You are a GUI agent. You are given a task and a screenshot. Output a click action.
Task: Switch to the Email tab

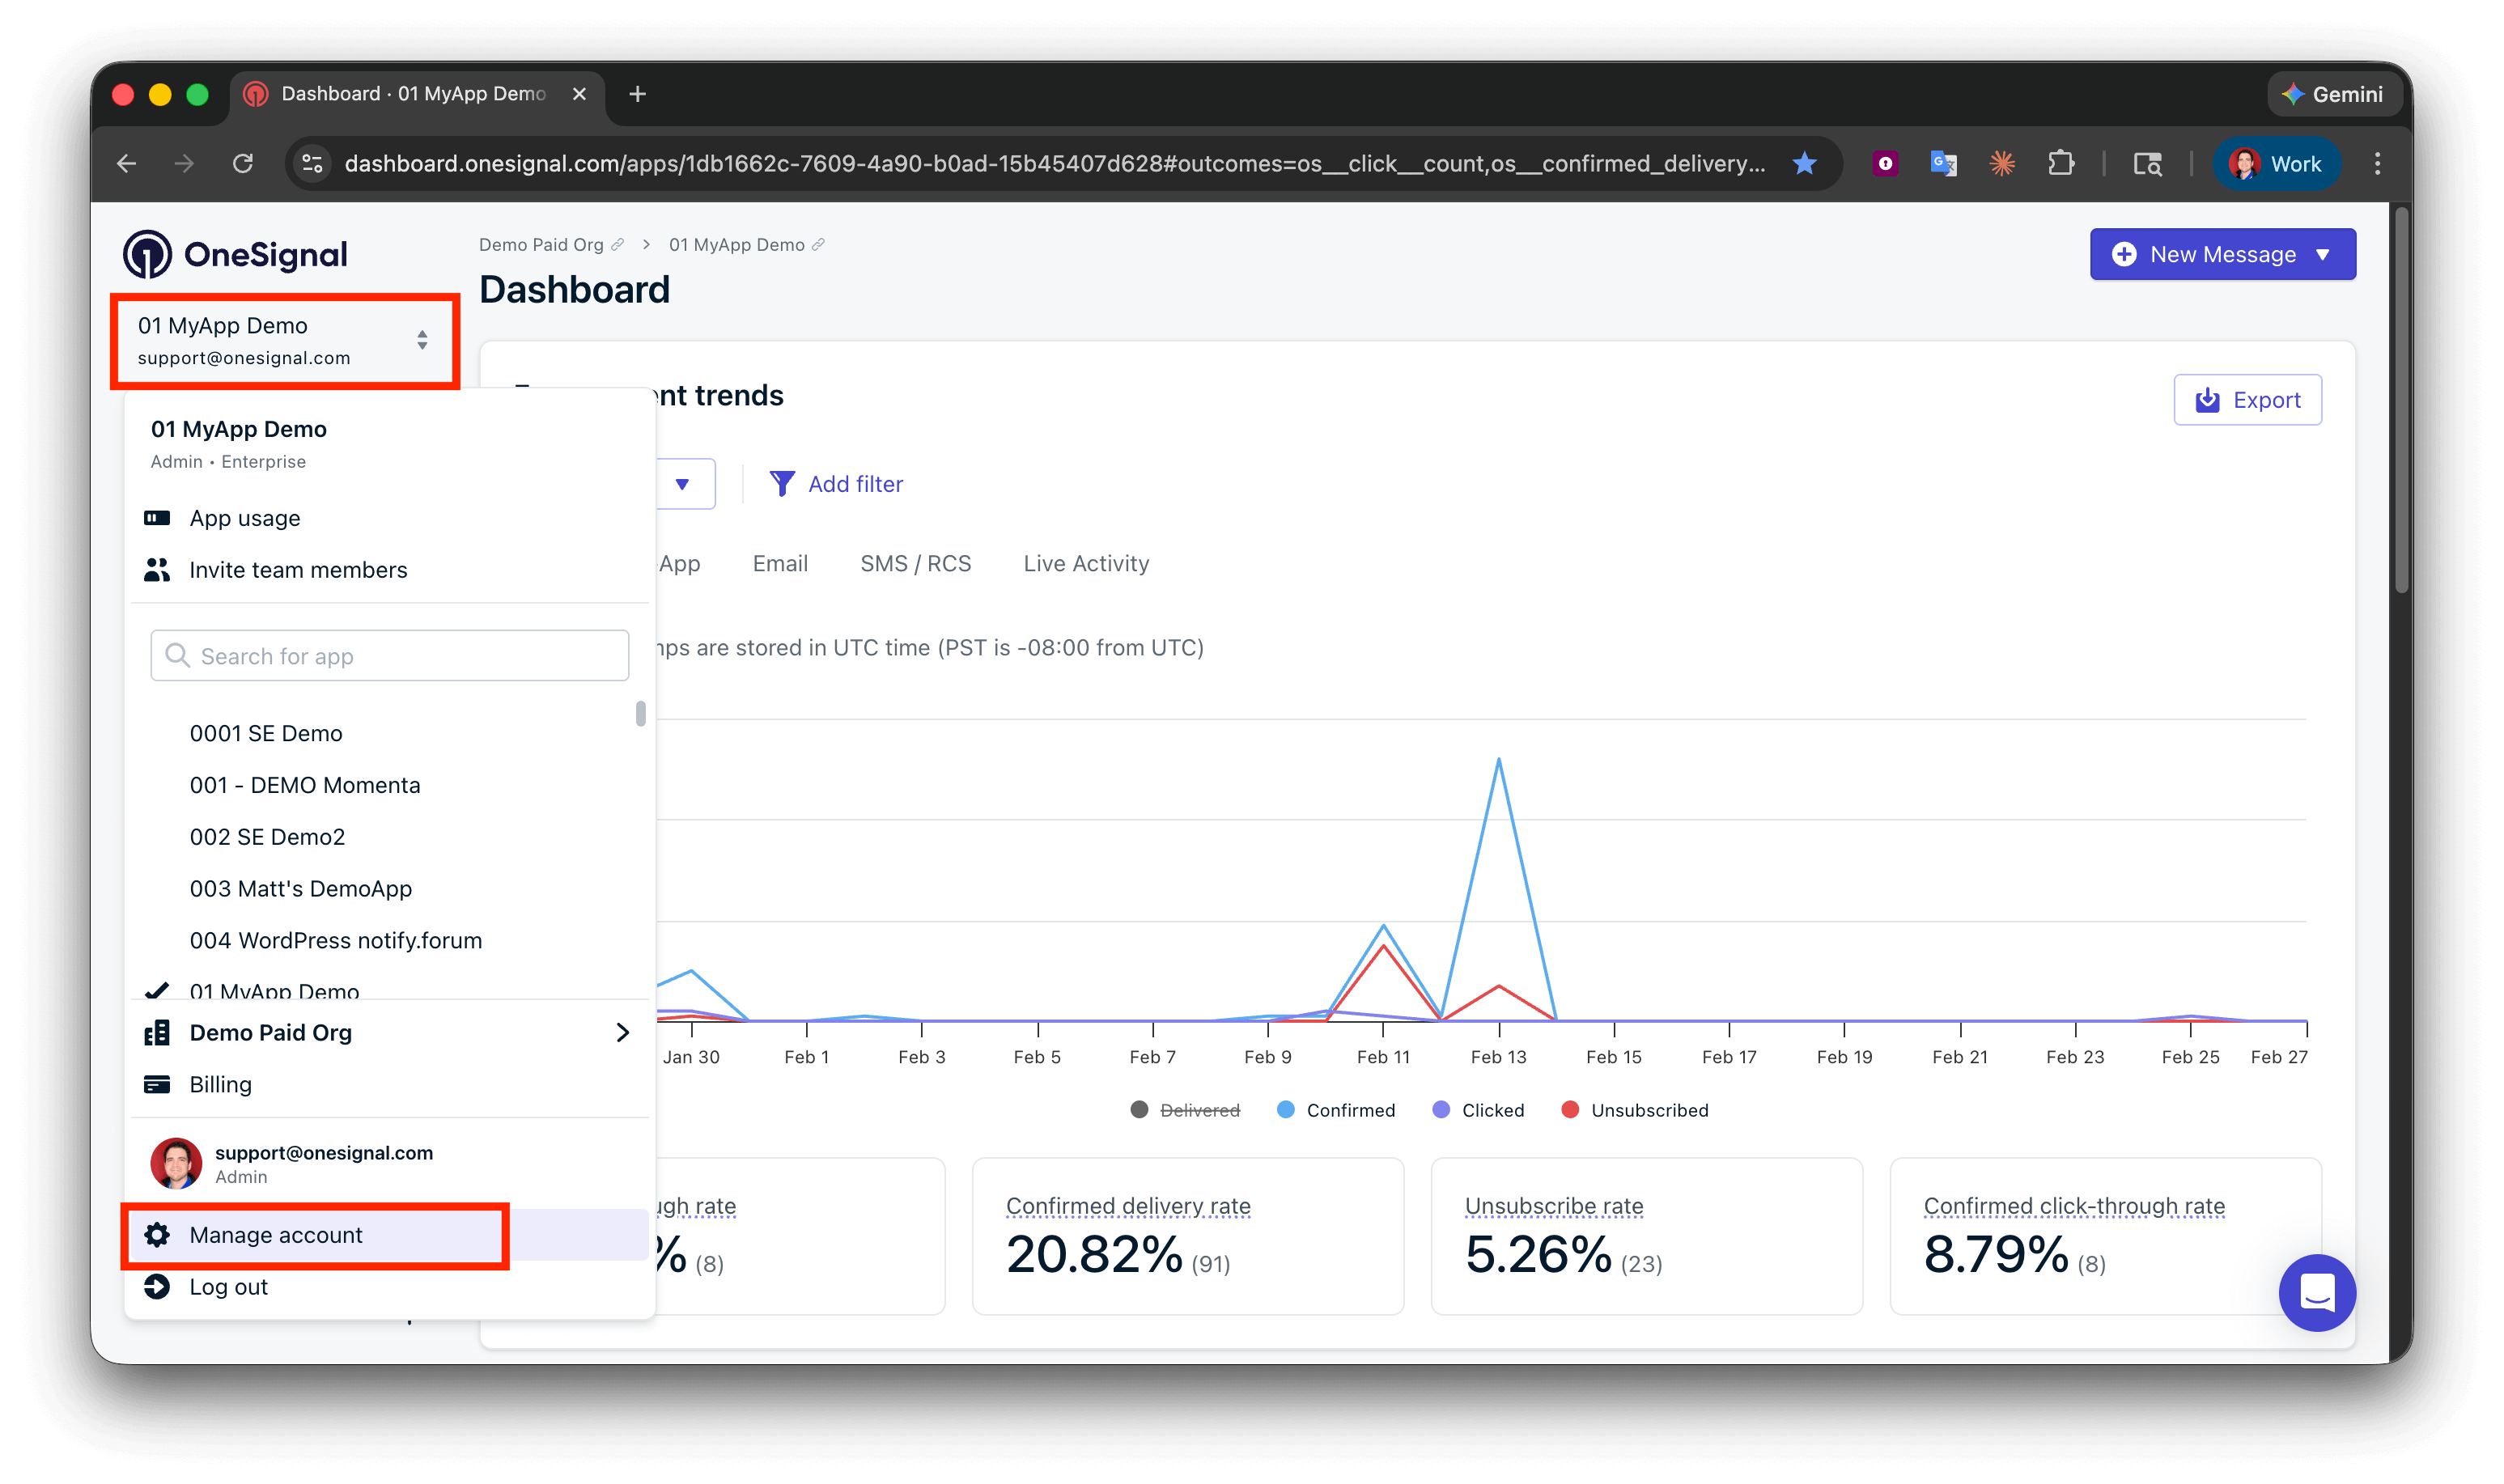pyautogui.click(x=780, y=564)
